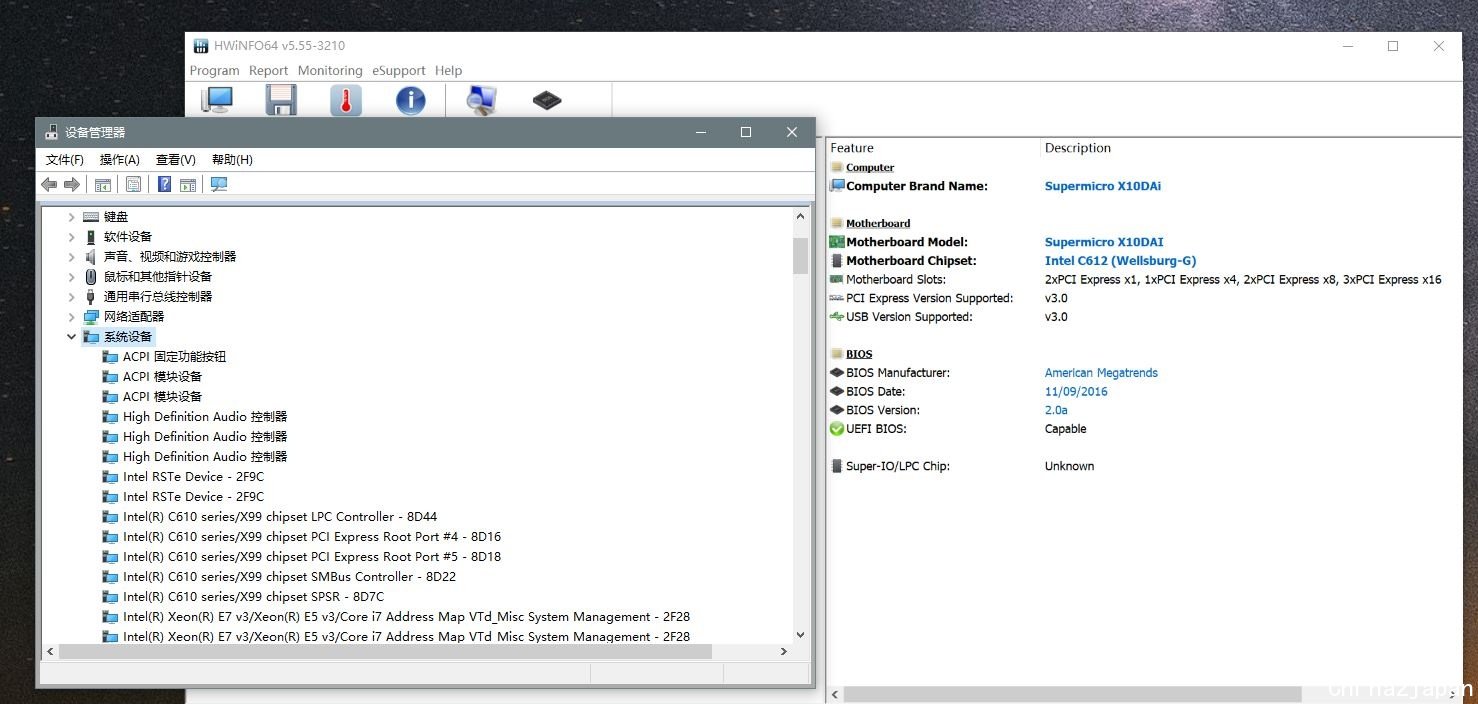
Task: Click the Device Manager vertical scrollbar thumb
Action: point(800,255)
